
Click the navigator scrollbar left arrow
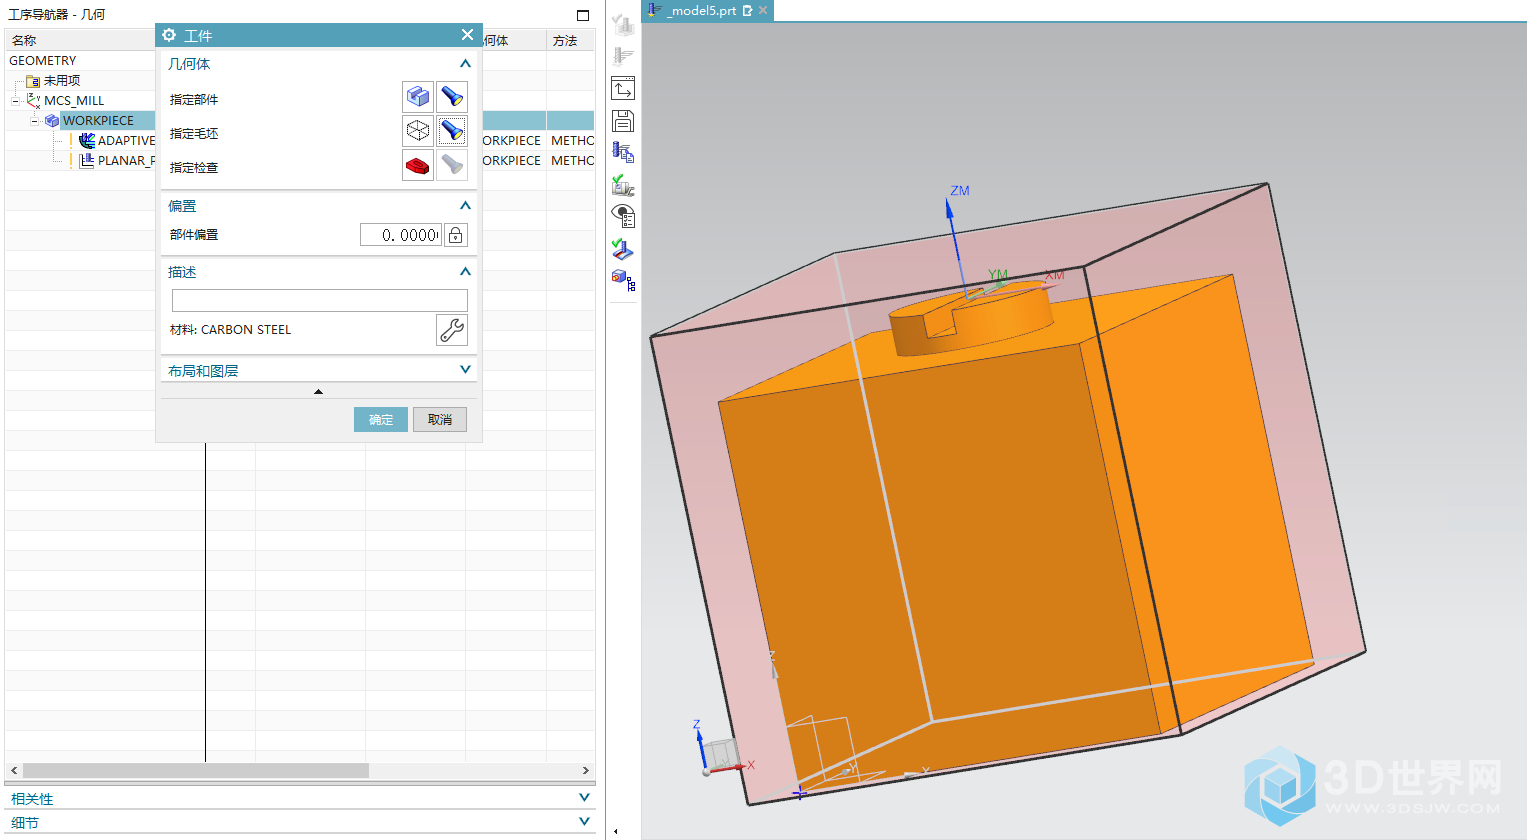click(x=13, y=770)
